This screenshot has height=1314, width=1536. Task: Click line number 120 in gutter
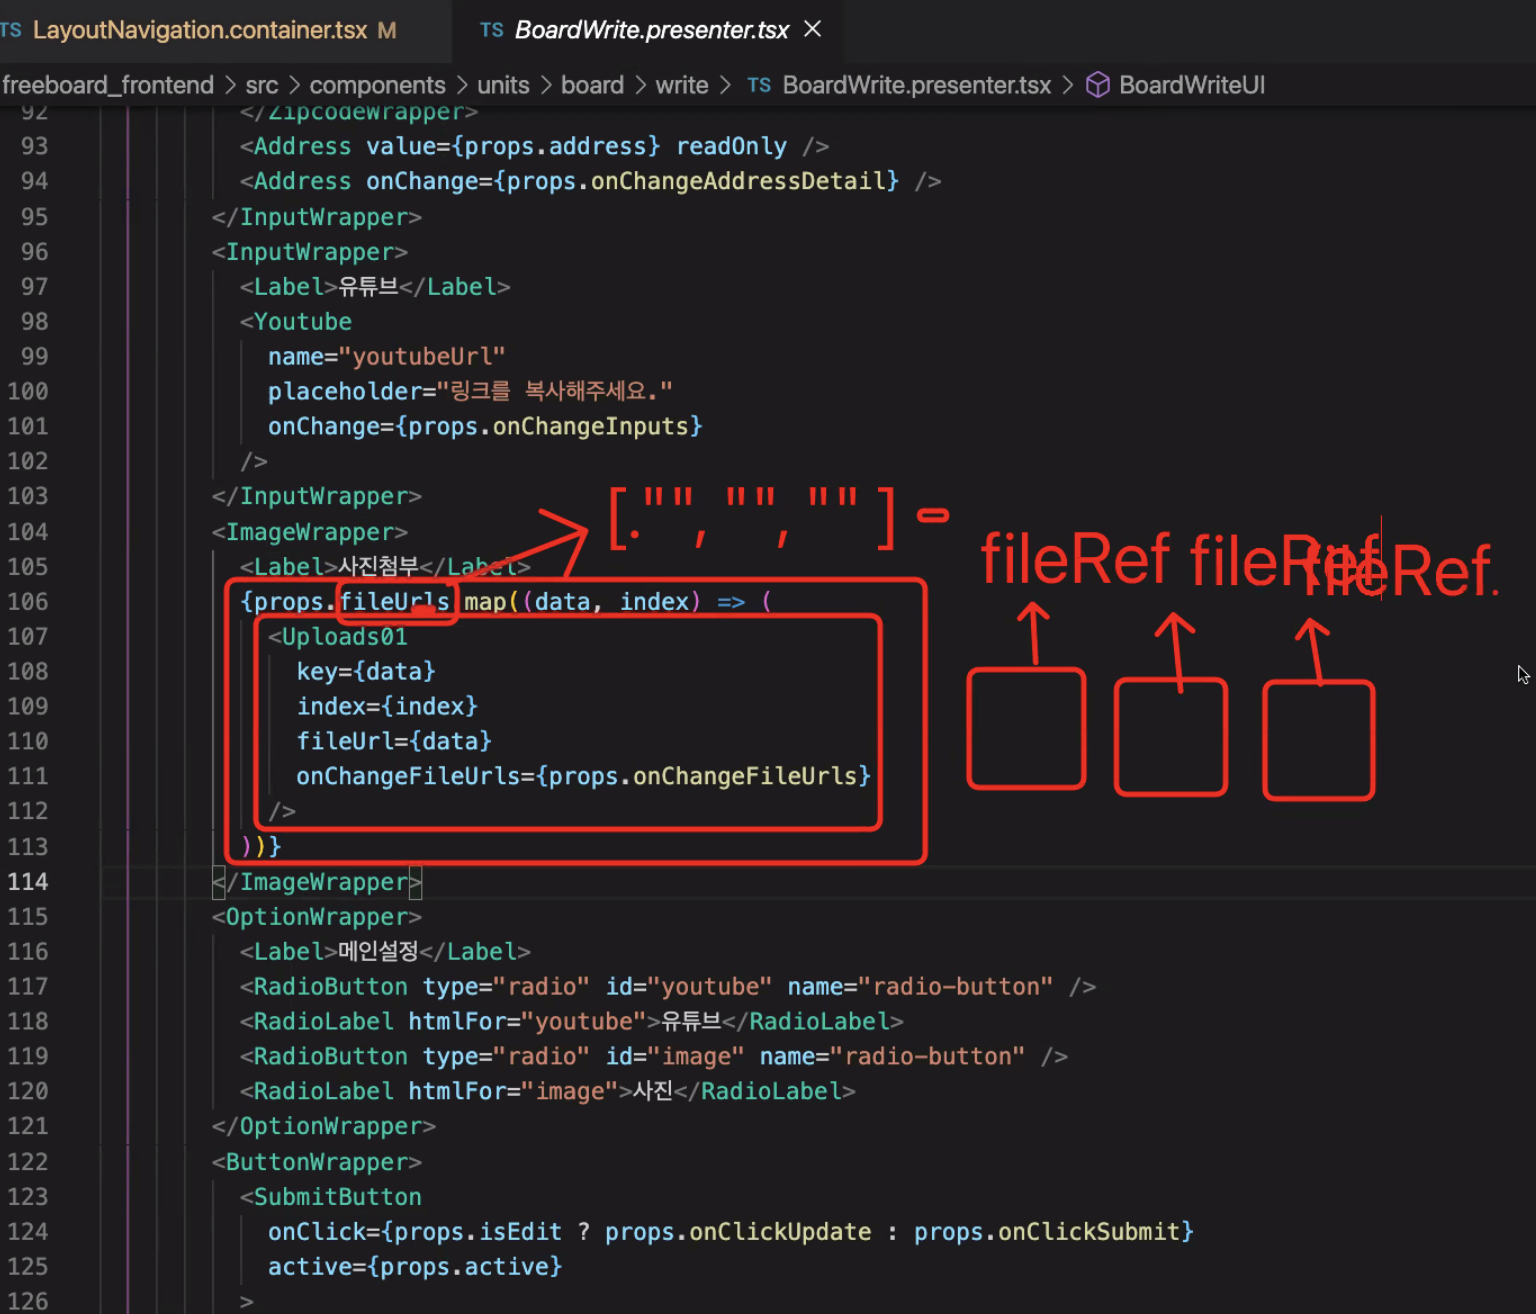(x=28, y=1091)
